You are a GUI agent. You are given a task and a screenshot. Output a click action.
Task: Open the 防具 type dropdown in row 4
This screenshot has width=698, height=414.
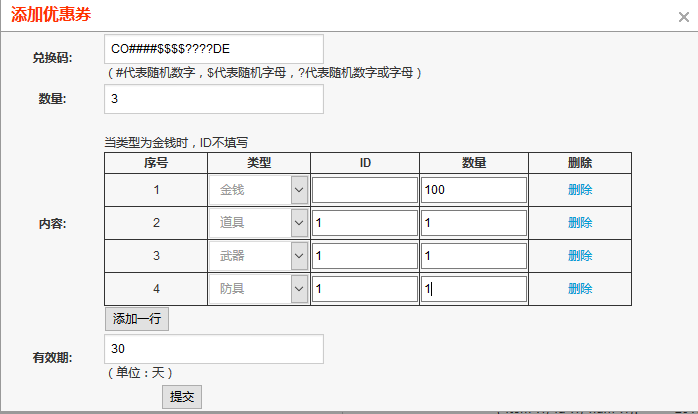259,289
